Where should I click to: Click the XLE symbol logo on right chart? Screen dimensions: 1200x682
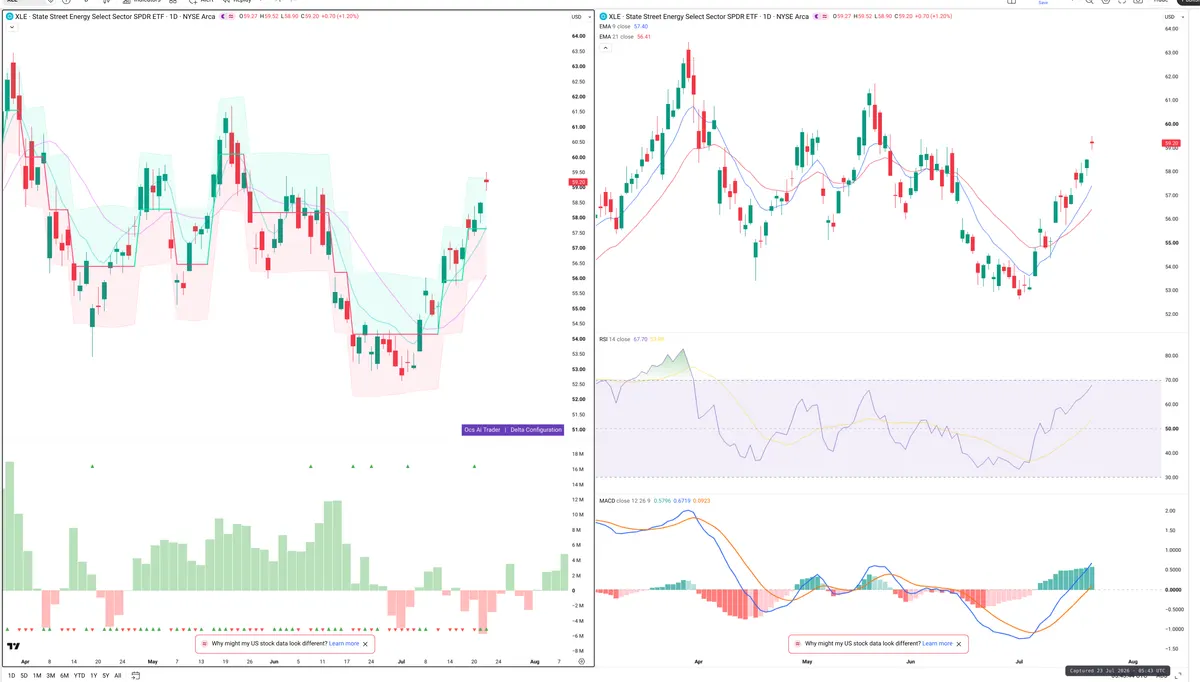[603, 16]
